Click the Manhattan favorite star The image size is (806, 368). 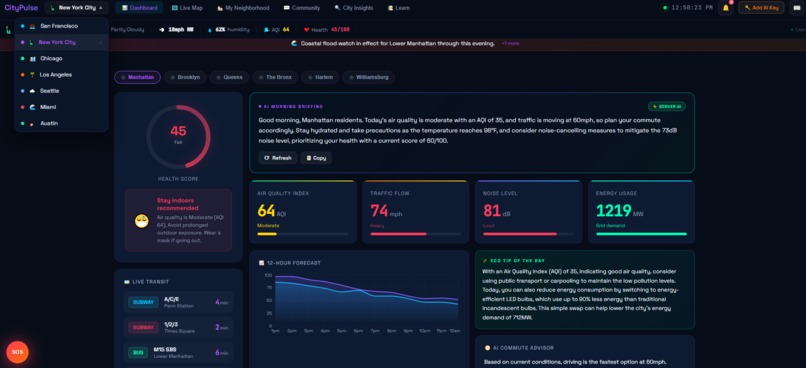(x=123, y=77)
